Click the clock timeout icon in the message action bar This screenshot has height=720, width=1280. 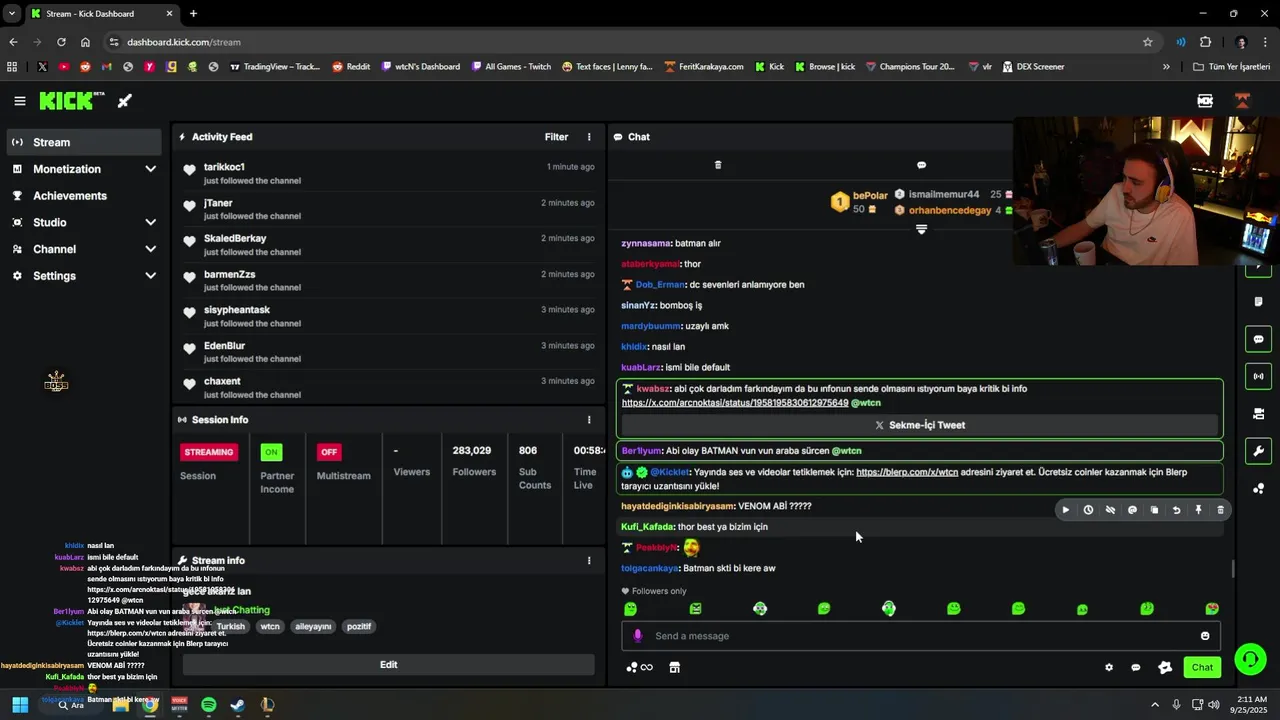[x=1088, y=510]
